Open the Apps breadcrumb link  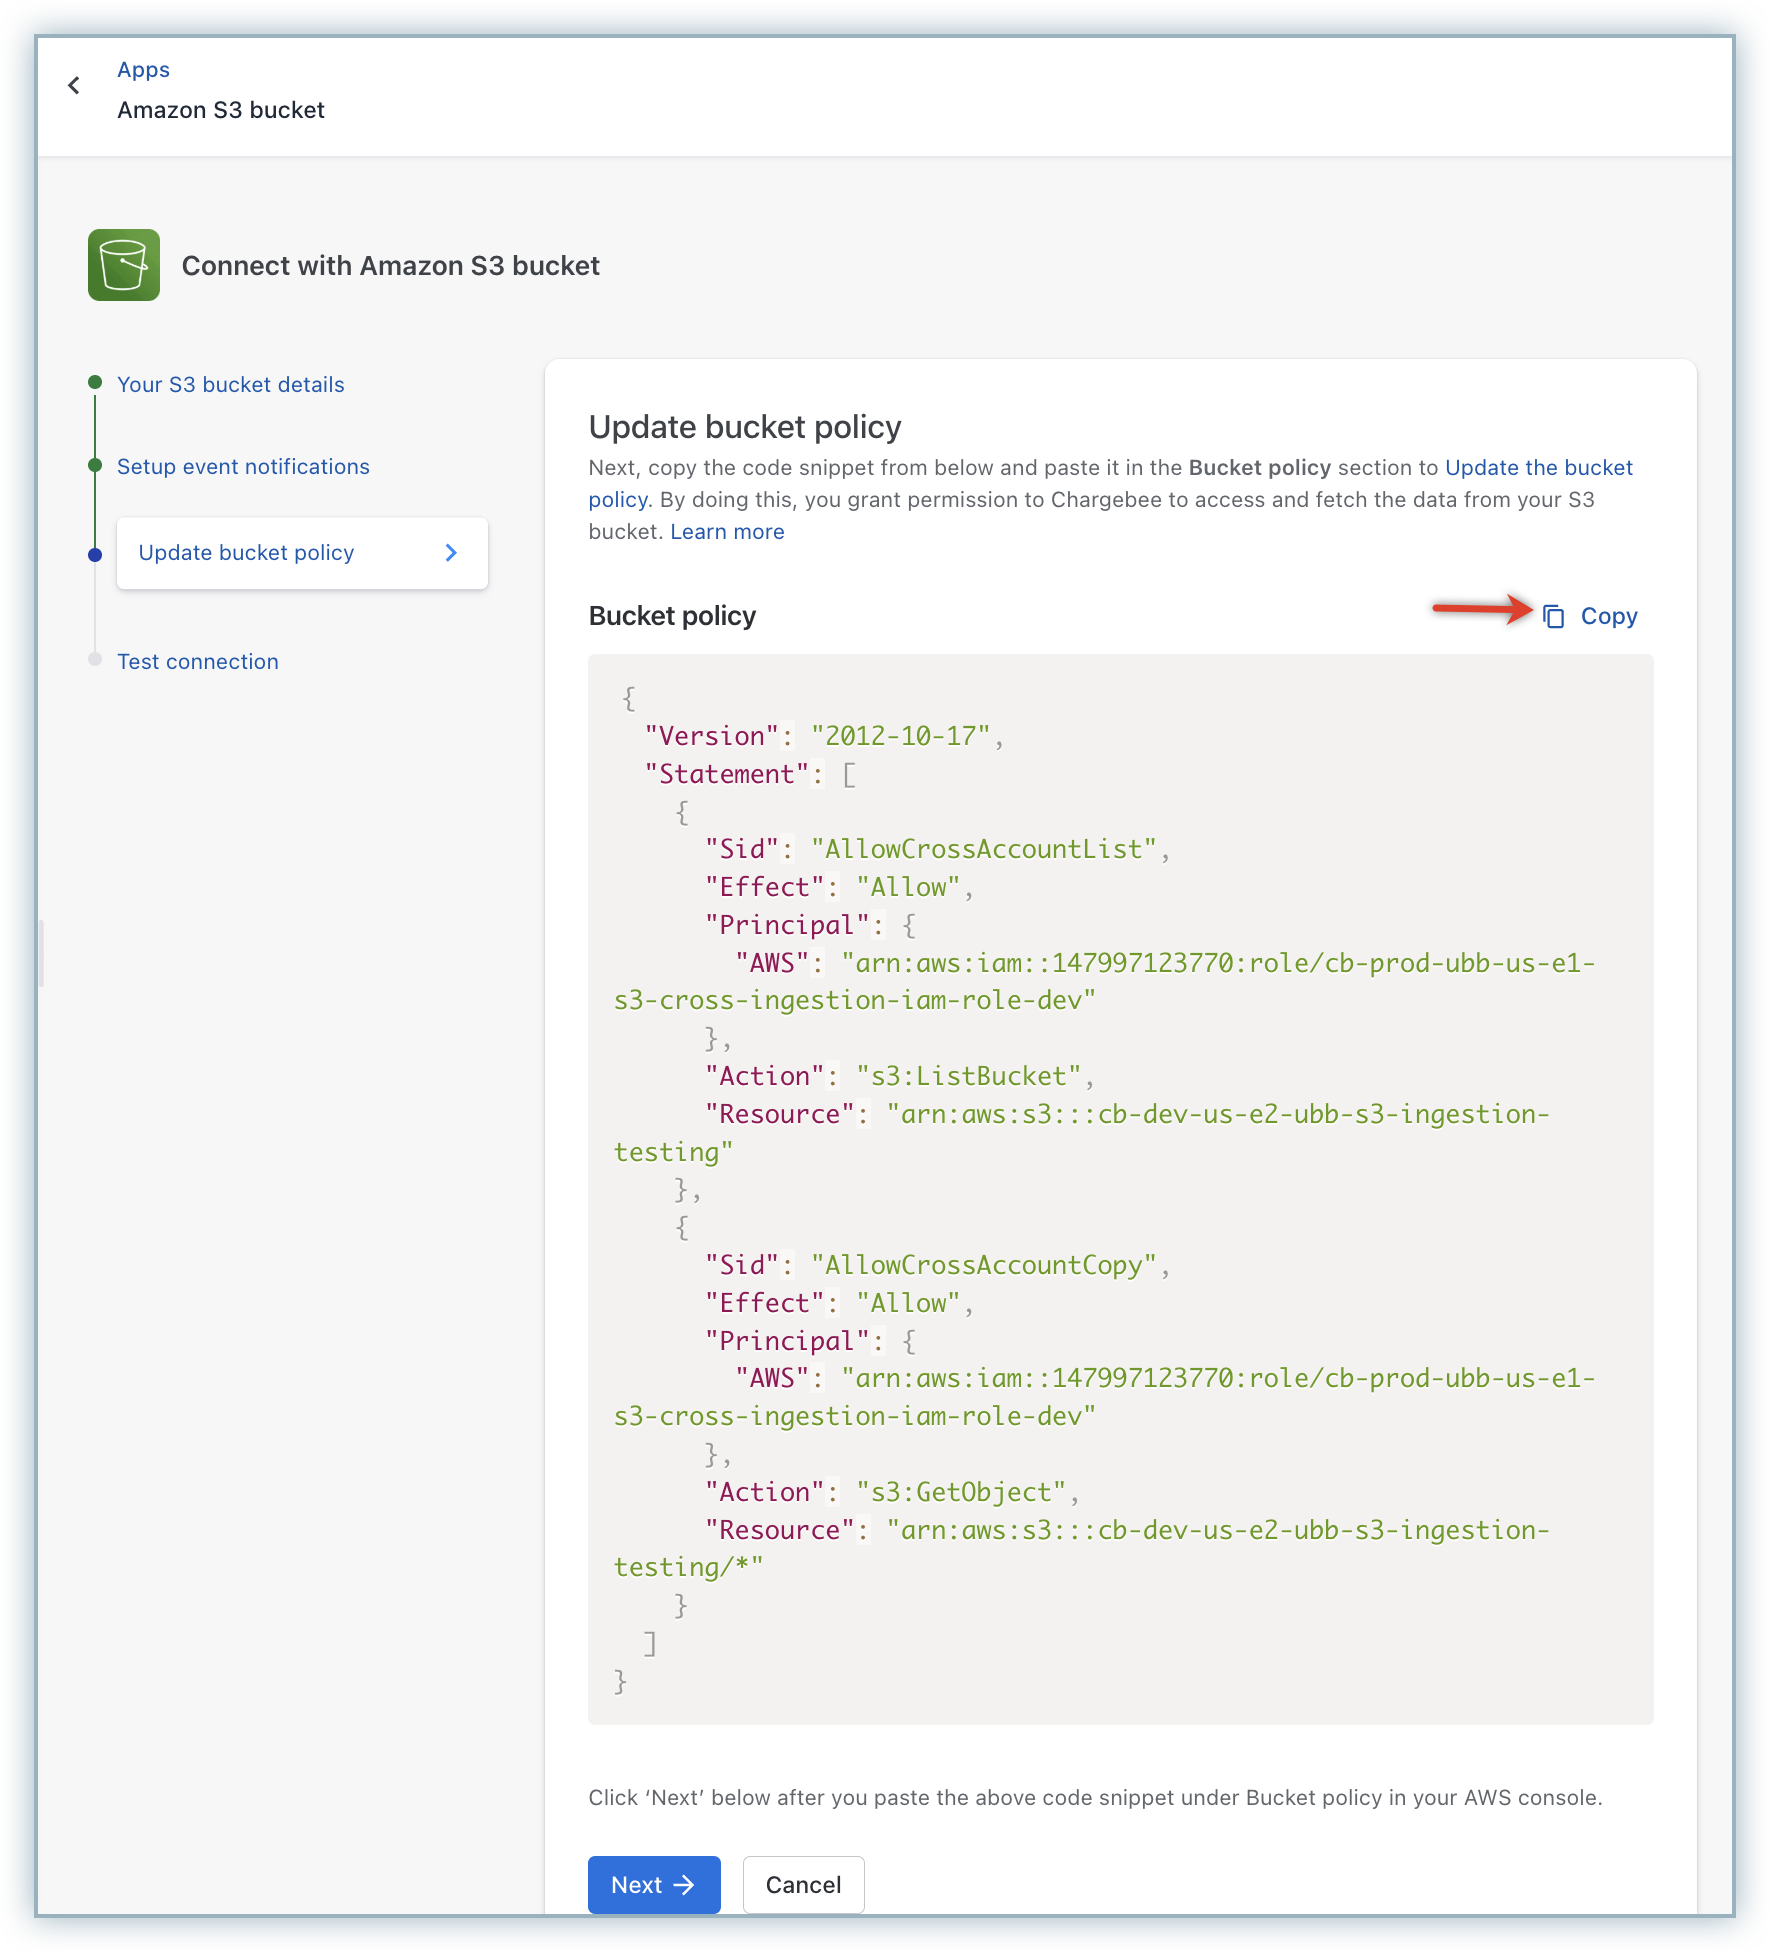[x=143, y=70]
